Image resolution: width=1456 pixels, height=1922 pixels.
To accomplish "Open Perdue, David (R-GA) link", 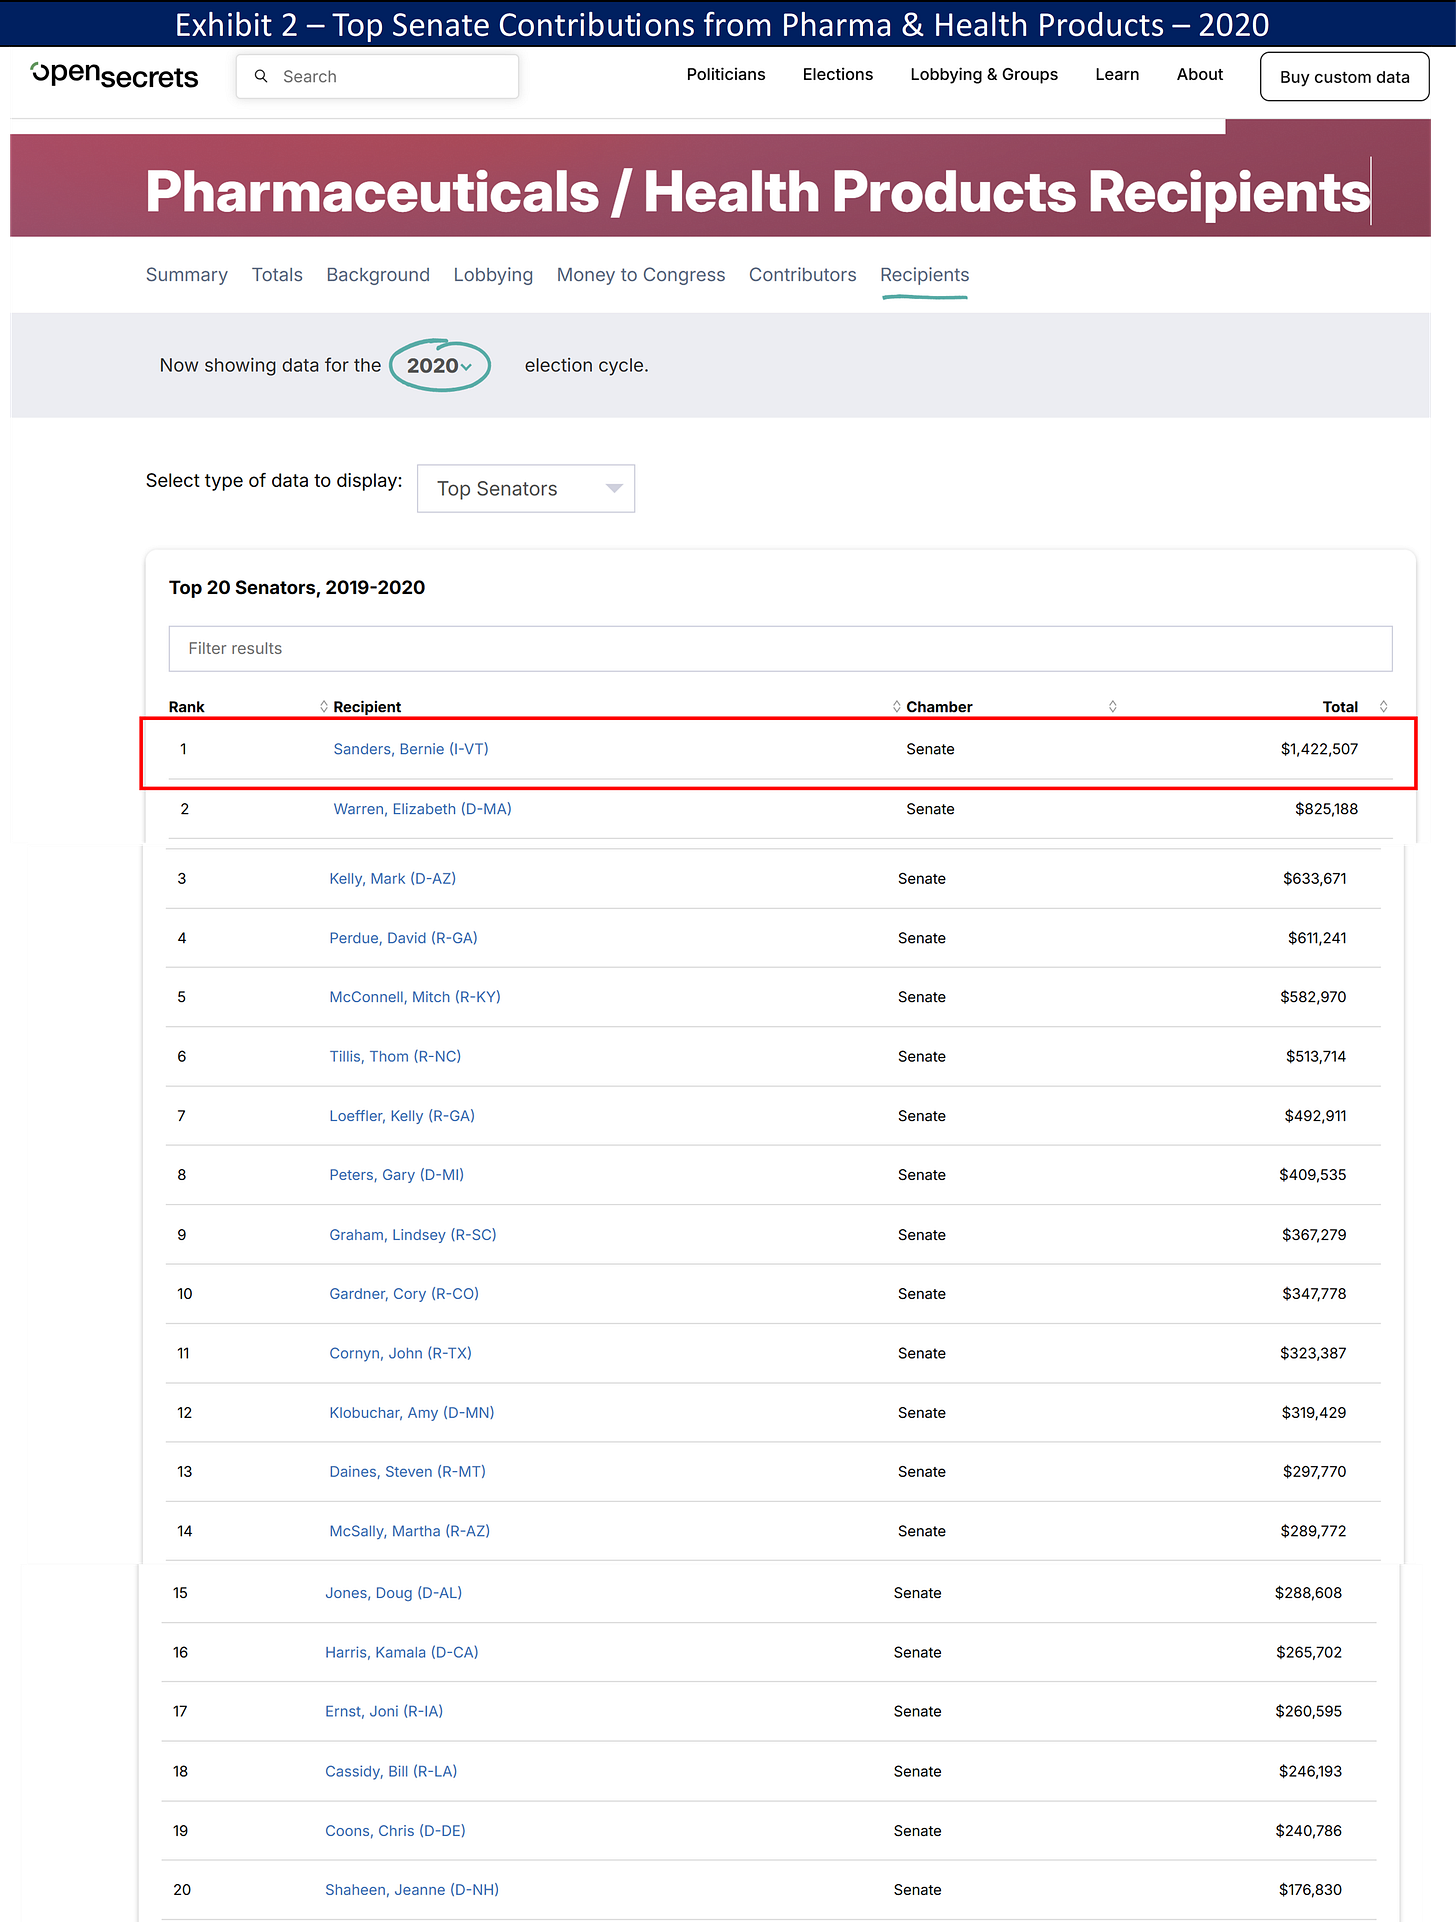I will [x=404, y=938].
